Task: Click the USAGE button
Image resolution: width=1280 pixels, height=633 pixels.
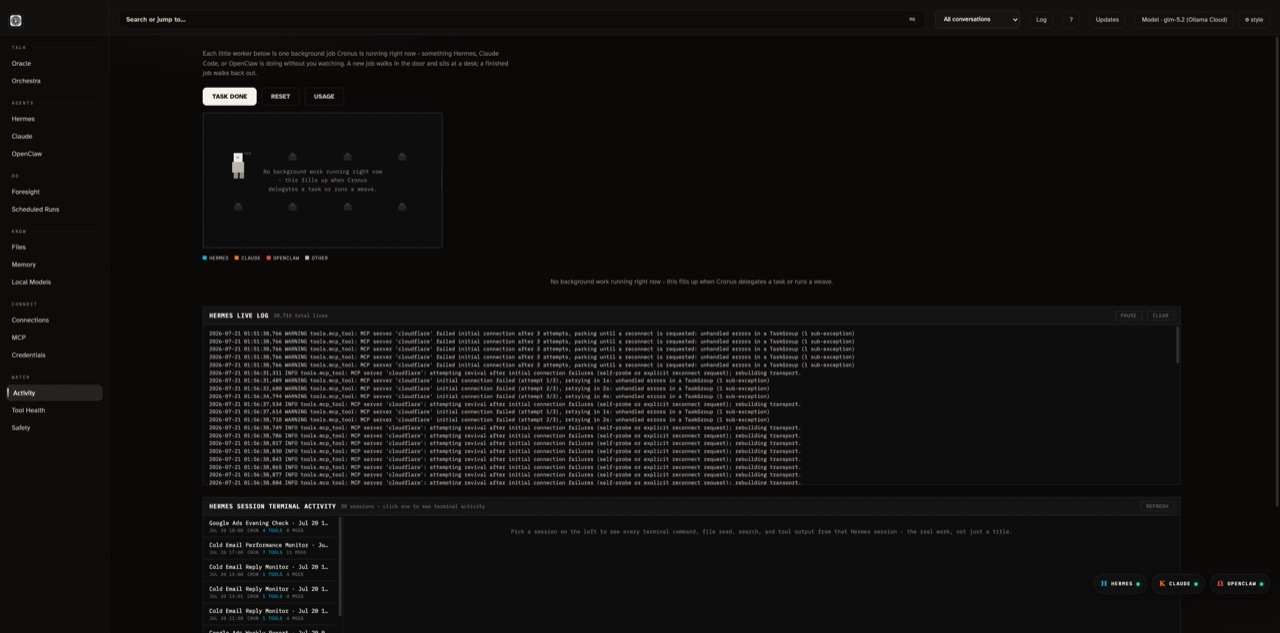Action: 324,96
